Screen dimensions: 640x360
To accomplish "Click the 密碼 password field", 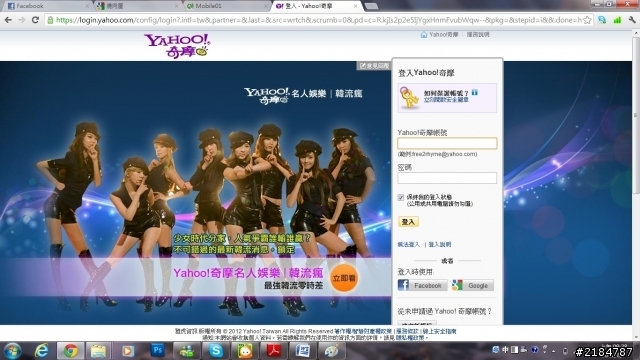I will point(447,178).
